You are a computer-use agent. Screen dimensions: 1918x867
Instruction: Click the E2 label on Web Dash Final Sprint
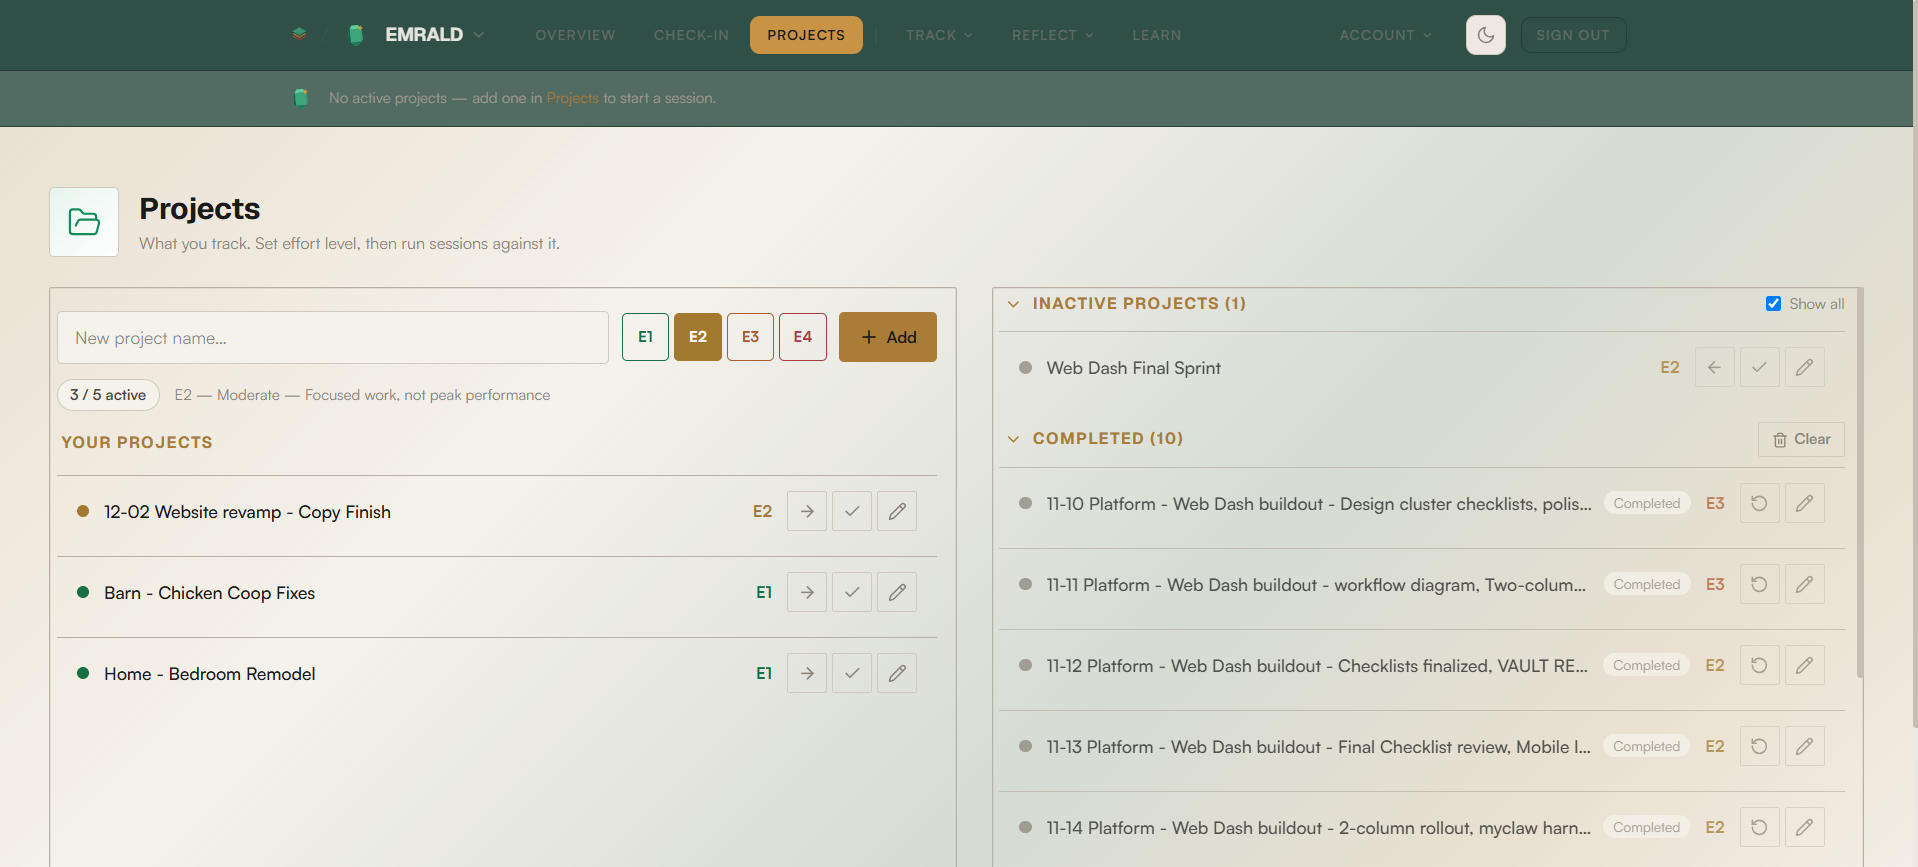(1670, 367)
